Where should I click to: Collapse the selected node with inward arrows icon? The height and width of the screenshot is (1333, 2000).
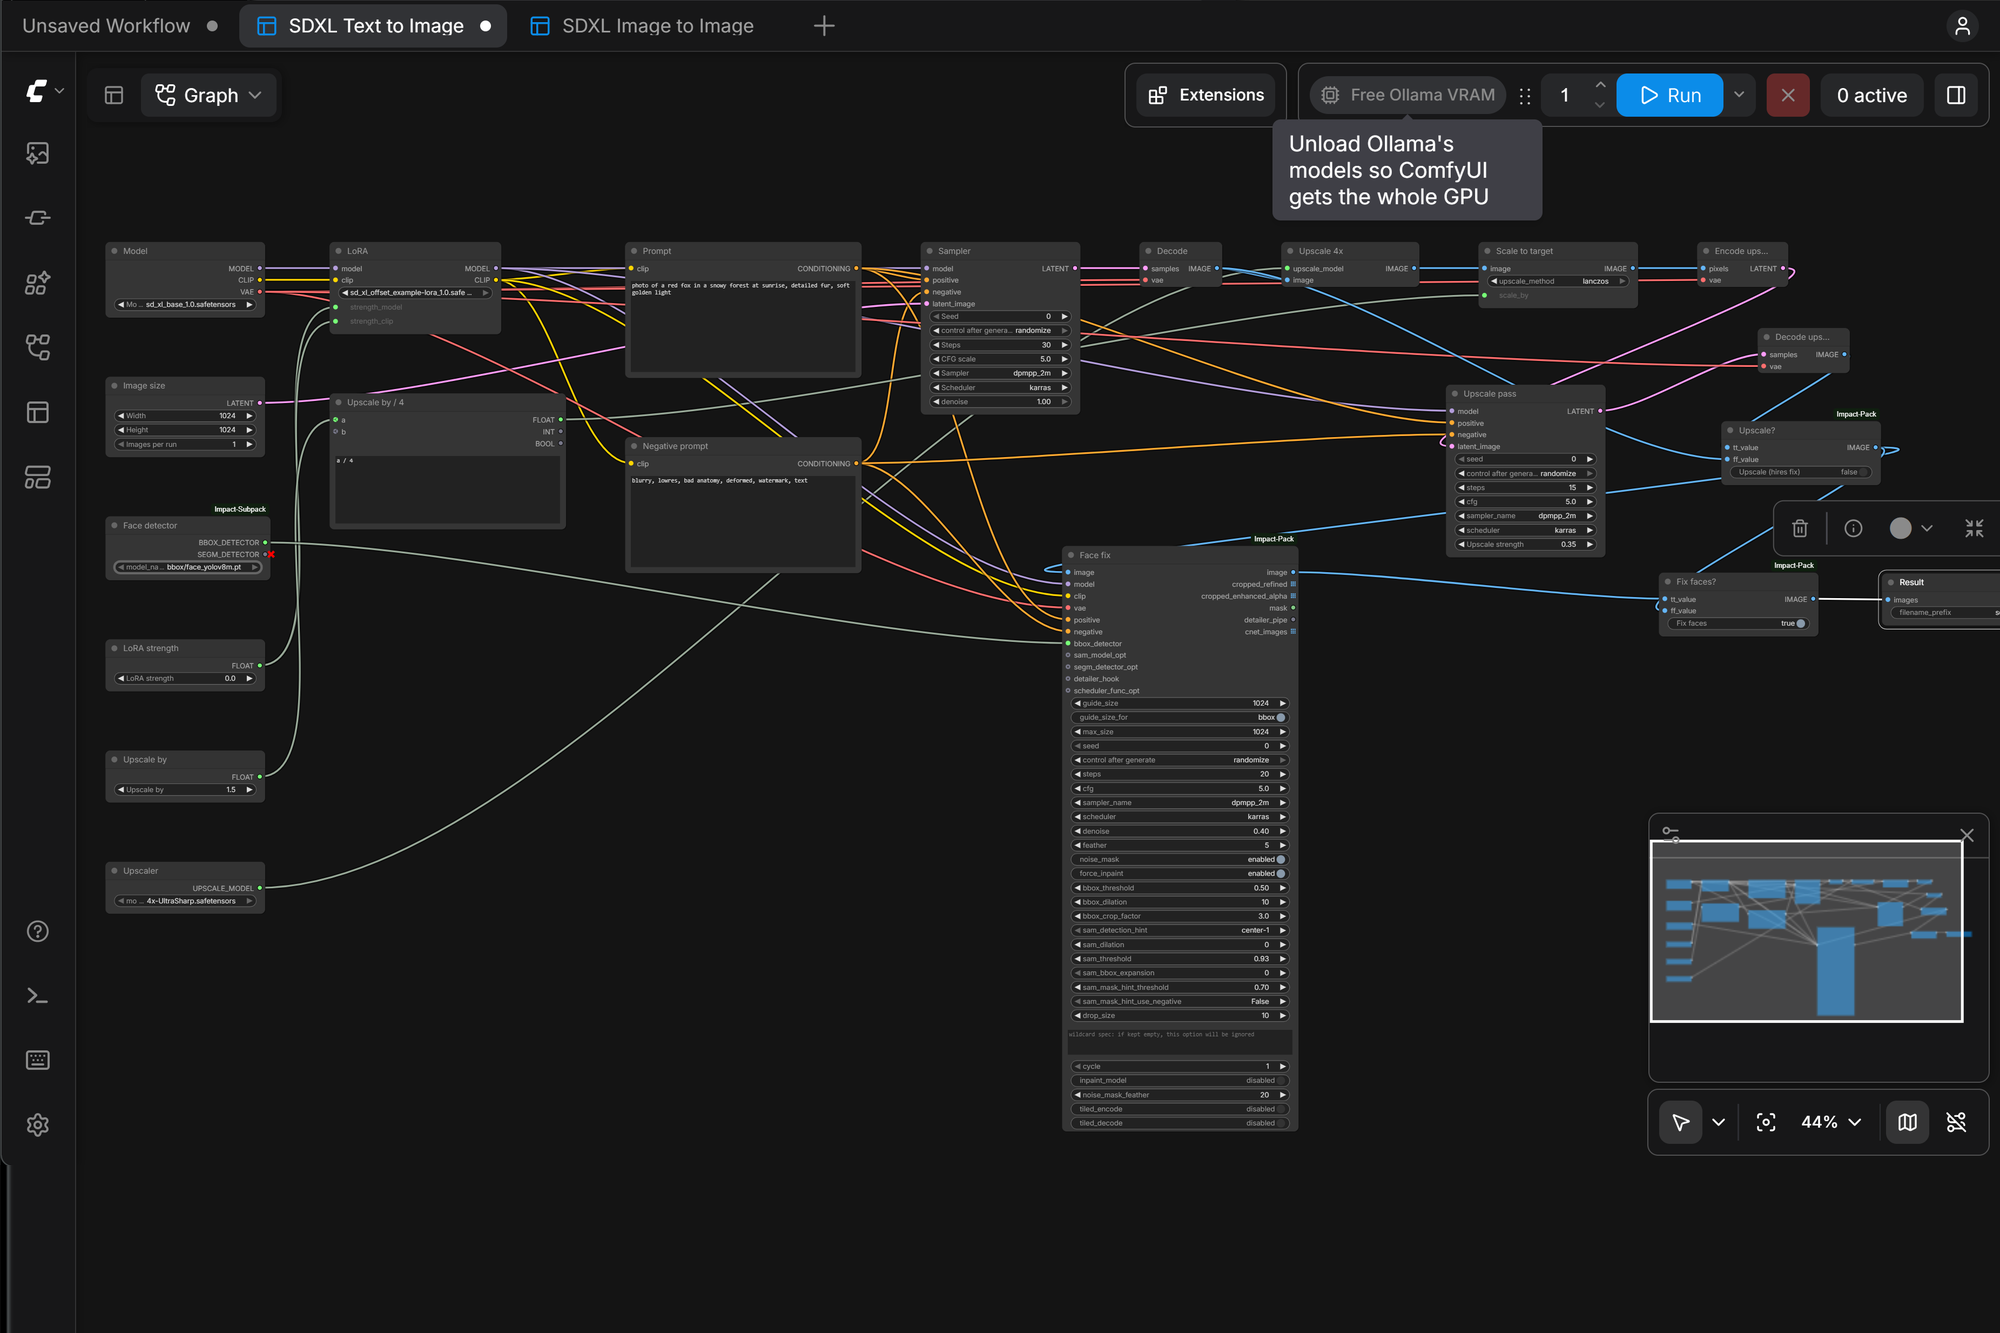(1974, 528)
